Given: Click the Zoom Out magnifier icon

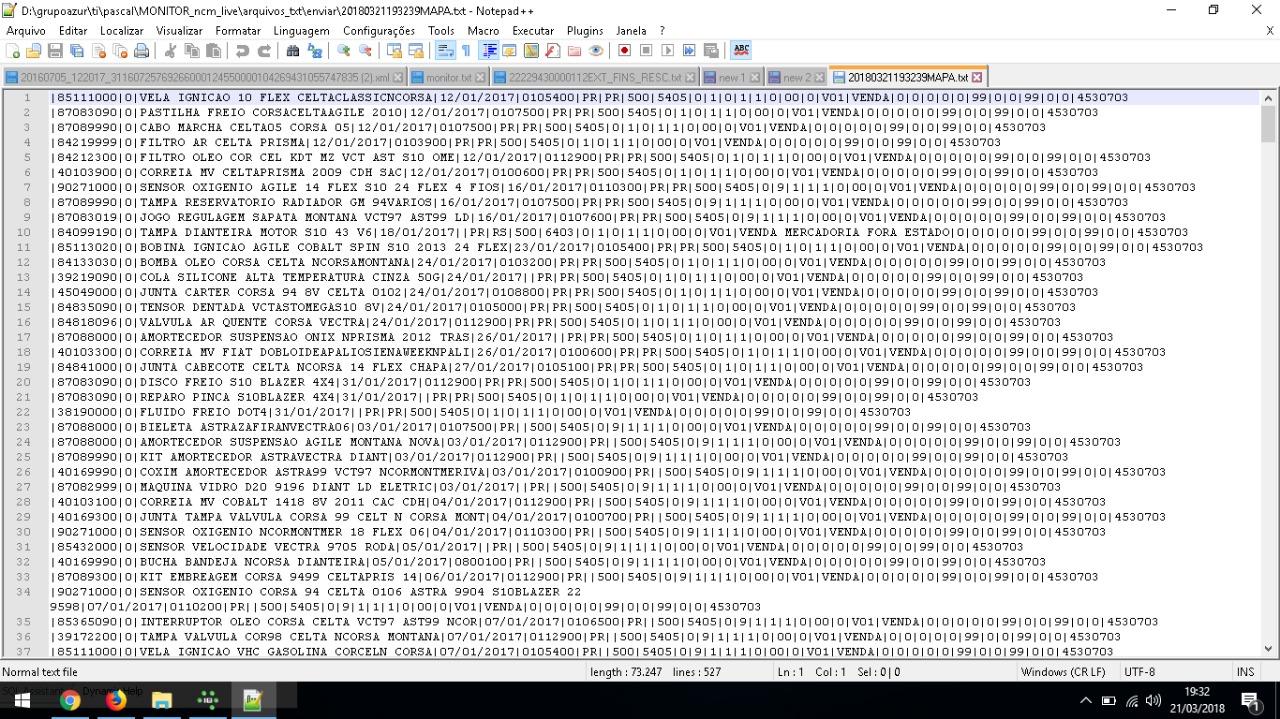Looking at the screenshot, I should pos(365,51).
